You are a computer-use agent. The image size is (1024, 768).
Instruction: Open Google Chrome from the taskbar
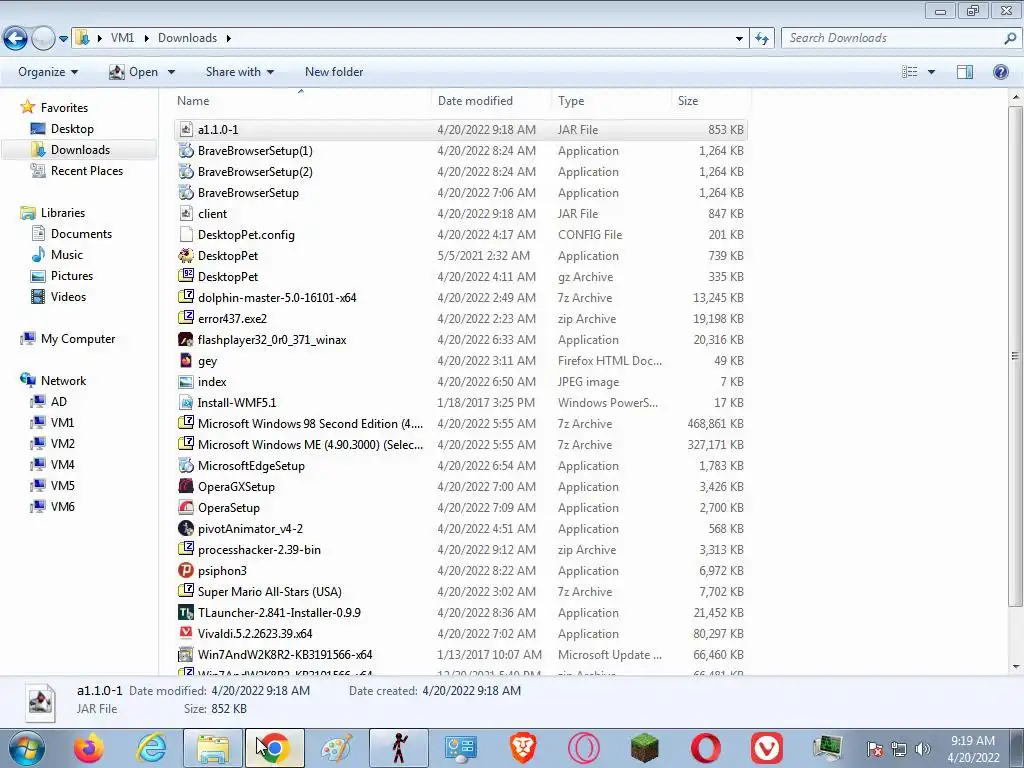tap(275, 748)
